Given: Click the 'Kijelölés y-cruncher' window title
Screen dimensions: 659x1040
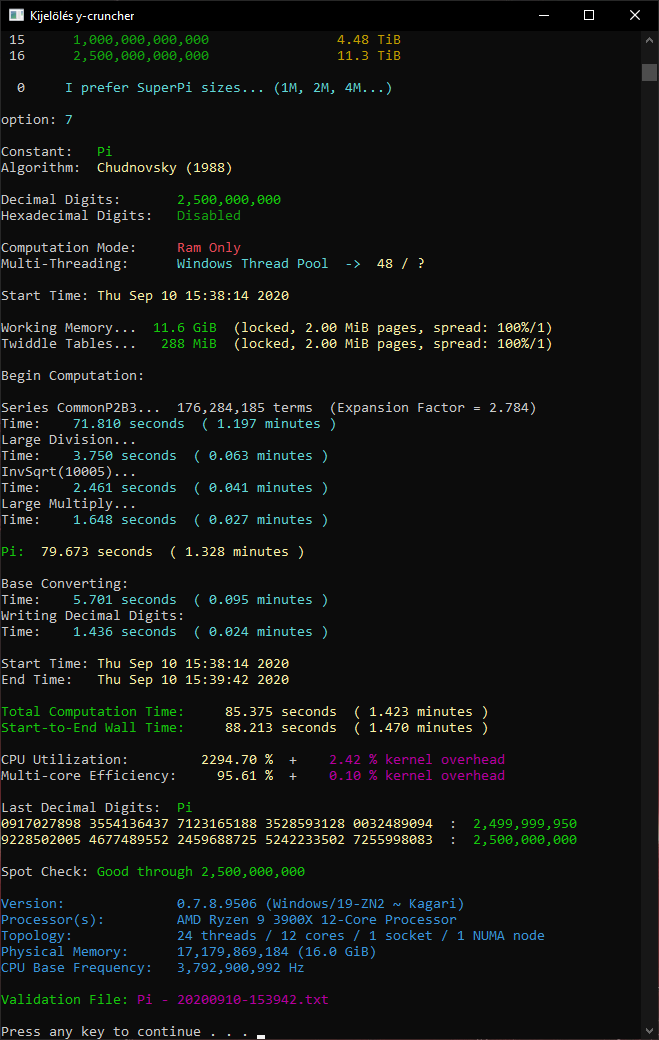Looking at the screenshot, I should (82, 16).
